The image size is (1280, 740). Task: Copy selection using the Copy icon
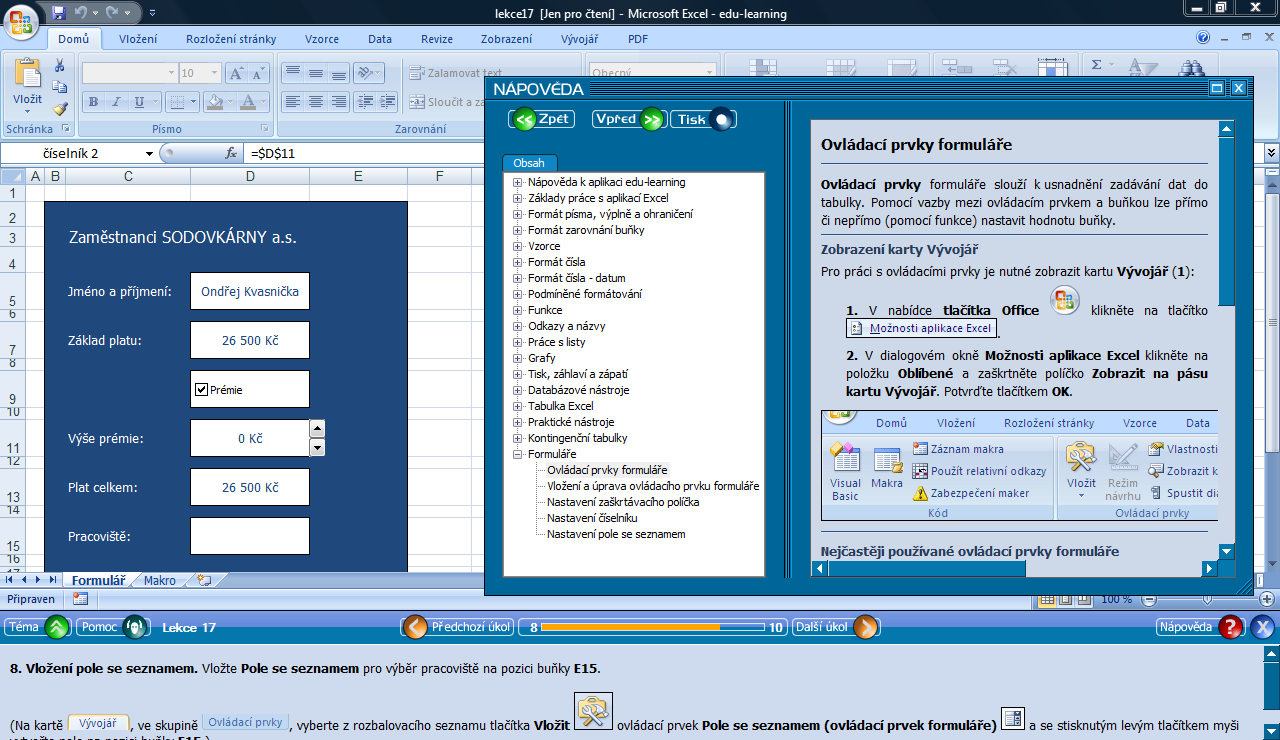pyautogui.click(x=59, y=87)
